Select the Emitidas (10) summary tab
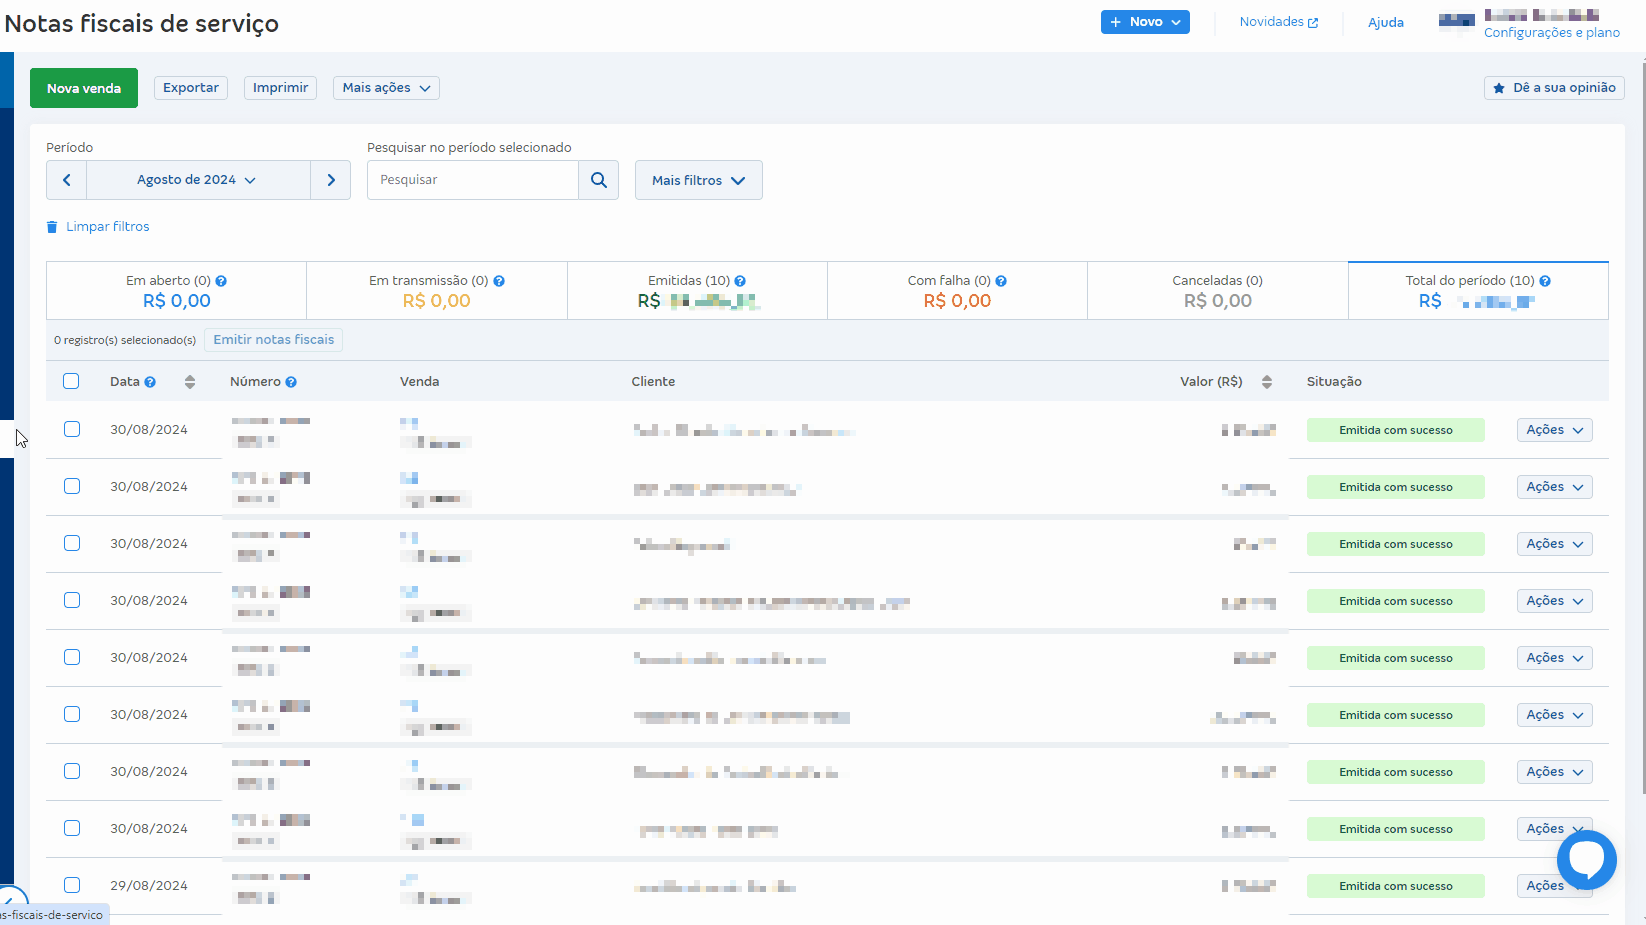Image resolution: width=1646 pixels, height=925 pixels. [x=697, y=291]
